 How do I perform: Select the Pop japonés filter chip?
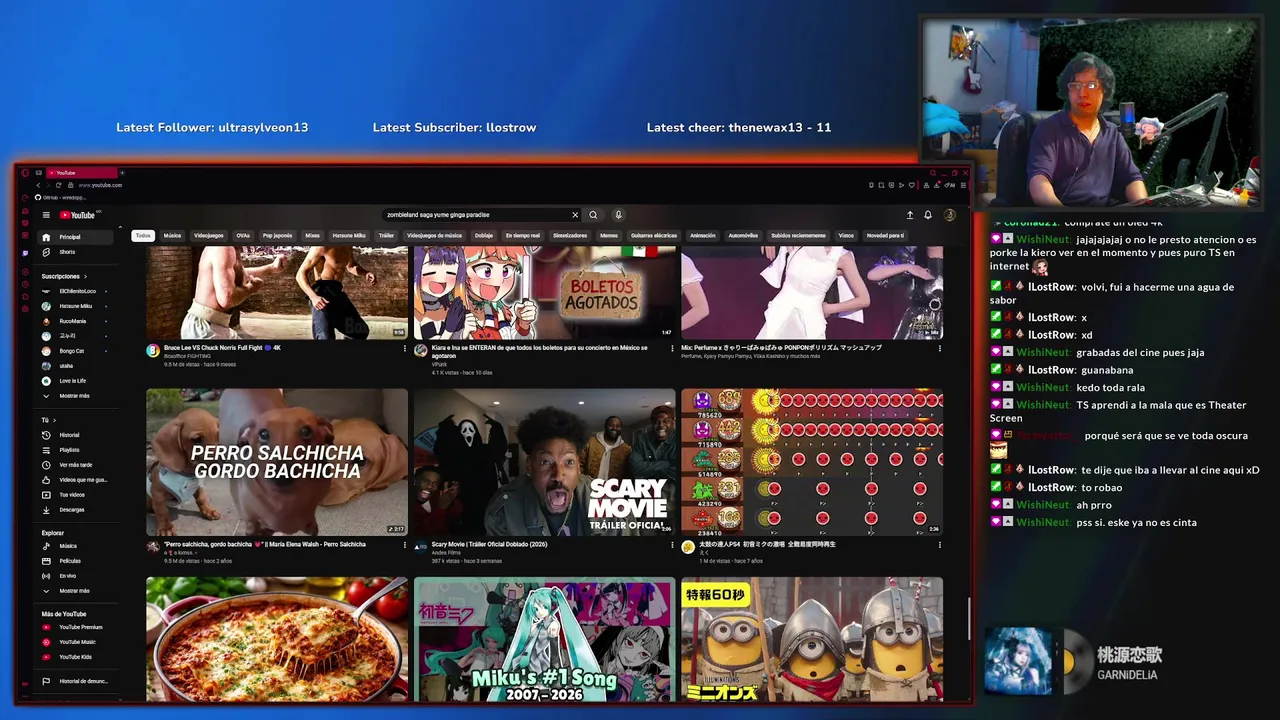coord(277,236)
